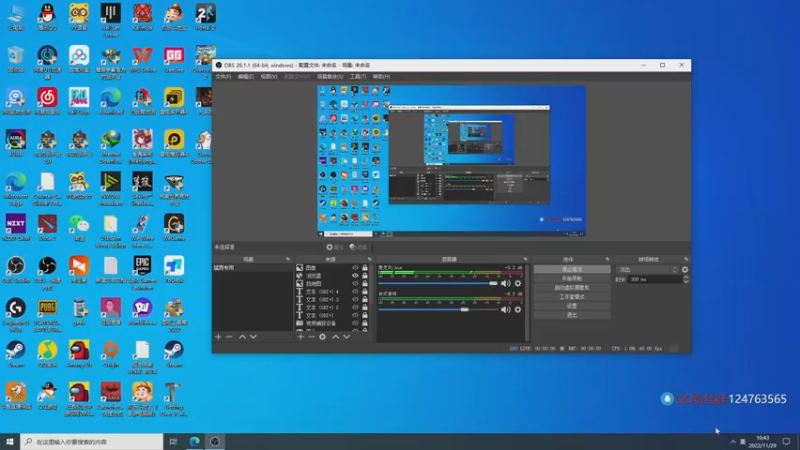Open source Properties button above Scenes
Viewport: 800px width, 450px height.
(335, 247)
